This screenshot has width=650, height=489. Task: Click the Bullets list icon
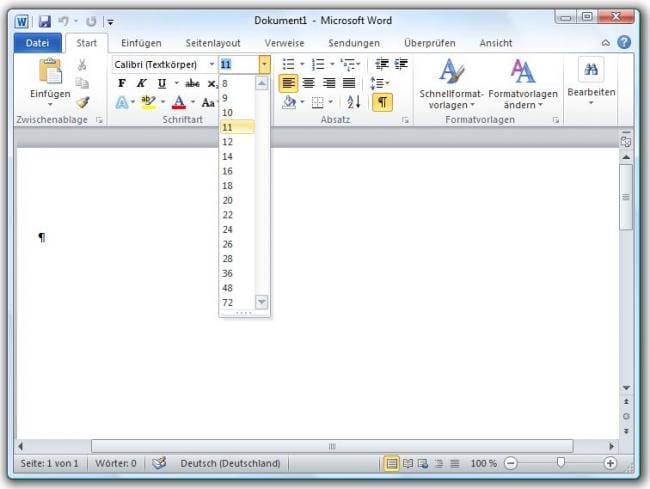289,64
